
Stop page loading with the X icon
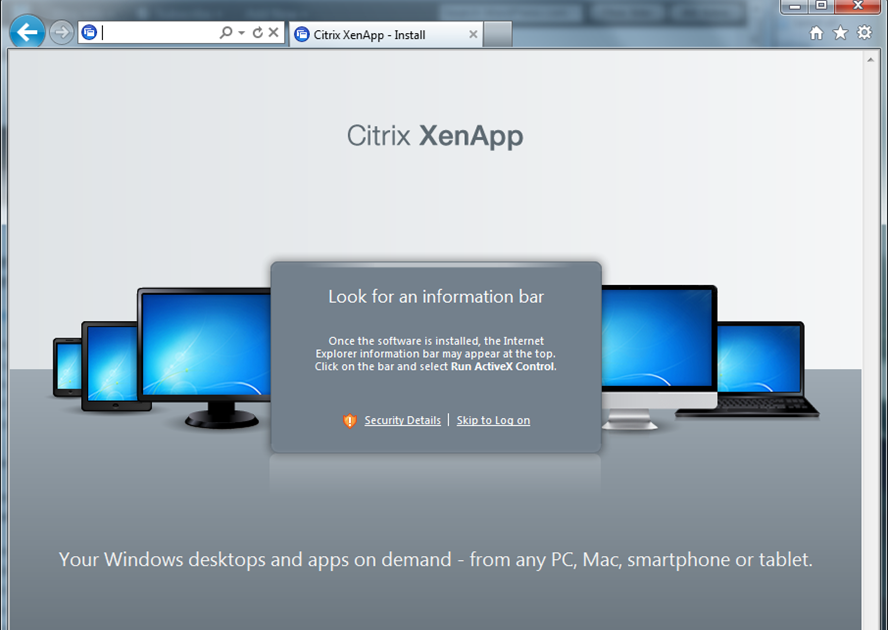[274, 32]
